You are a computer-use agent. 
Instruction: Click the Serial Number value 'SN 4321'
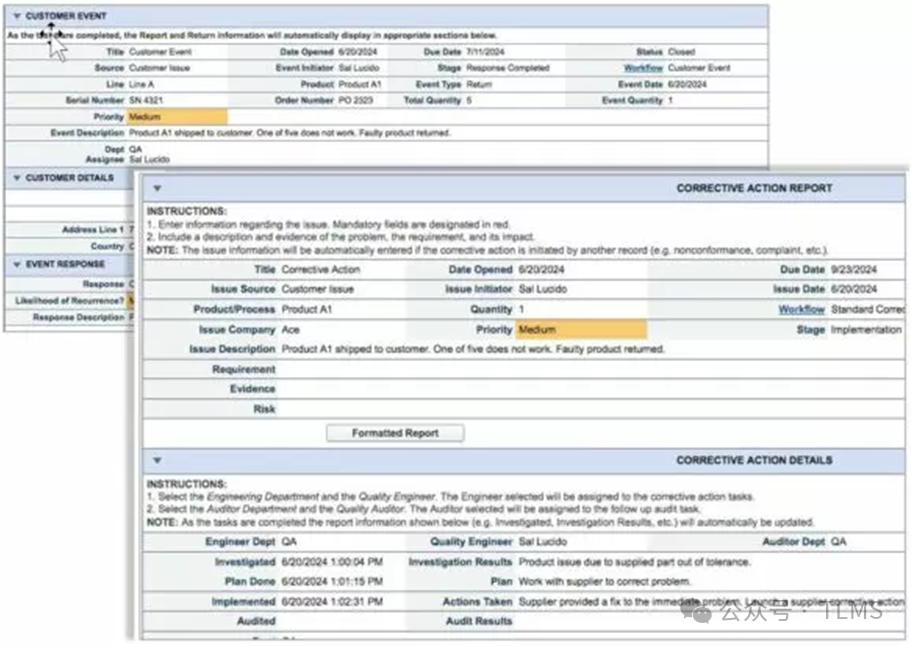click(x=146, y=101)
